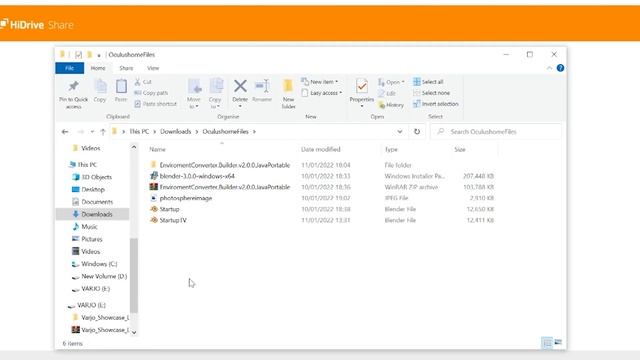Open the recent locations dropdown arrow
The height and width of the screenshot is (360, 640).
point(92,132)
